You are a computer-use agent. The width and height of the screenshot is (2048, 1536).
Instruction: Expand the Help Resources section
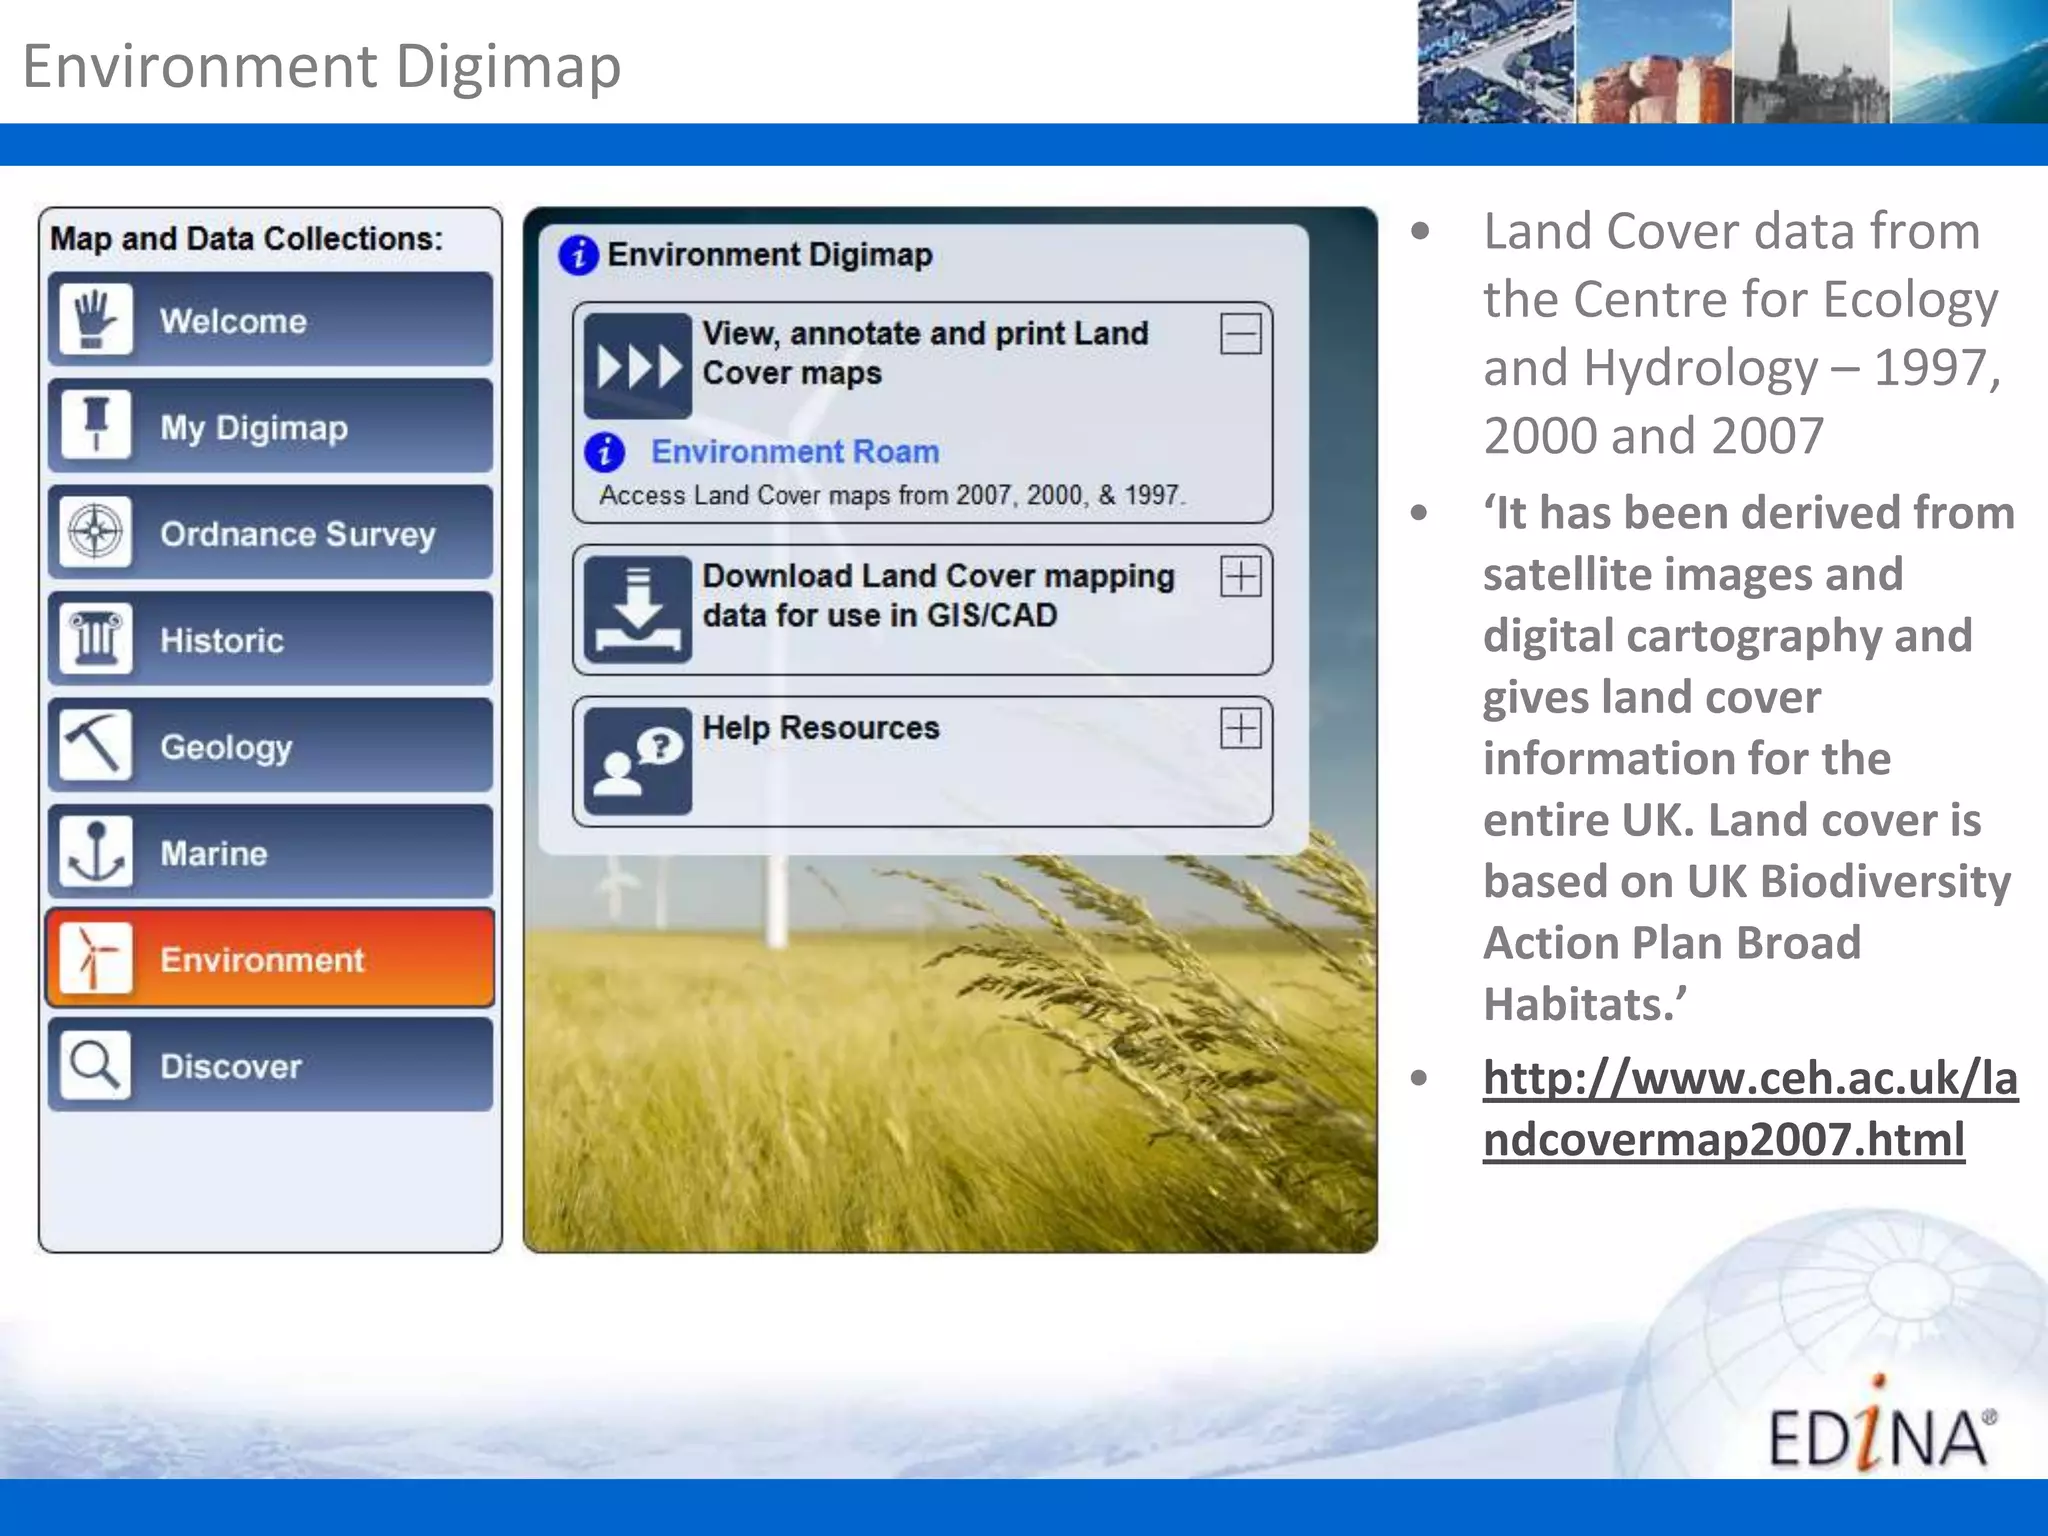[1240, 729]
